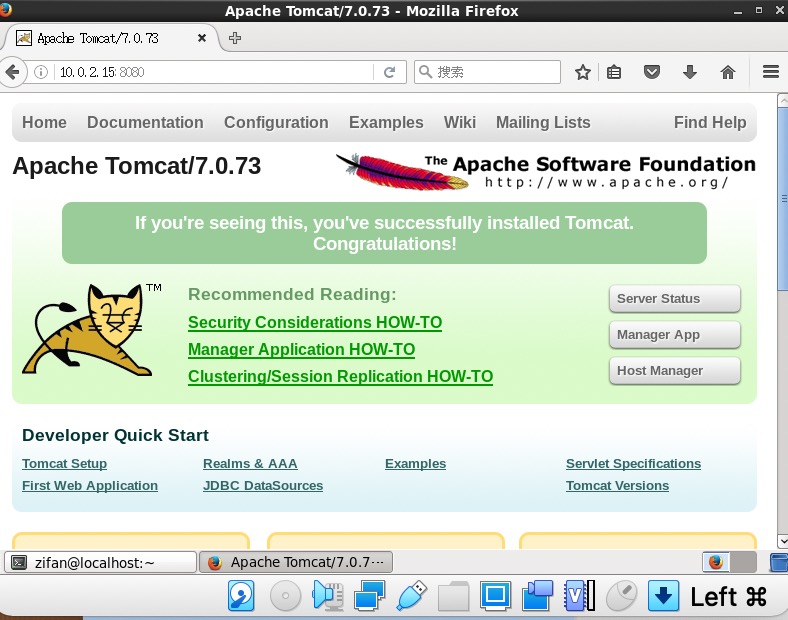This screenshot has width=788, height=620.
Task: Click the Firefox back arrow button
Action: tap(12, 72)
